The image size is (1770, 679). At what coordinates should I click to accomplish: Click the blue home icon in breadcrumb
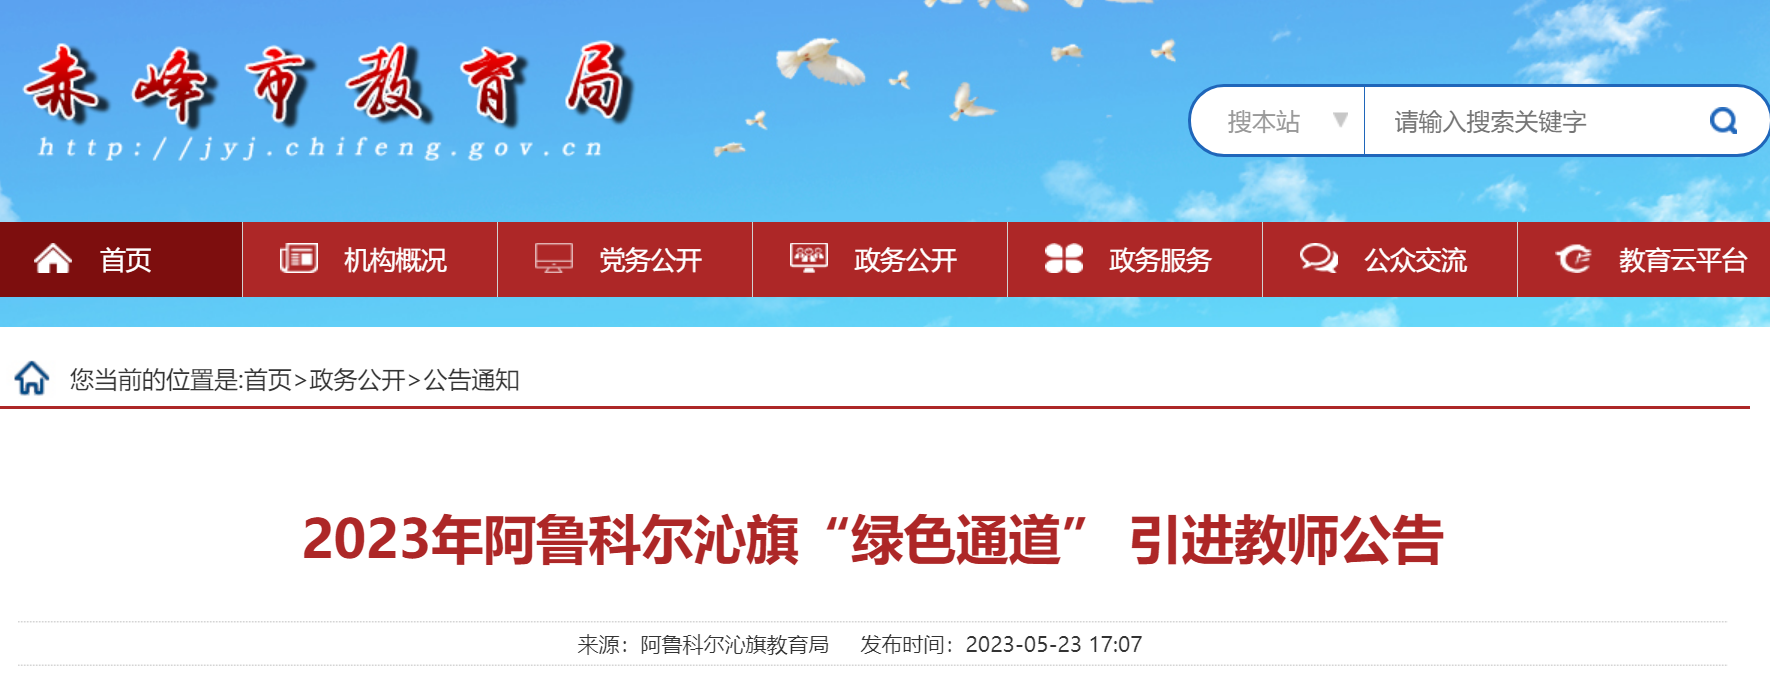(32, 378)
